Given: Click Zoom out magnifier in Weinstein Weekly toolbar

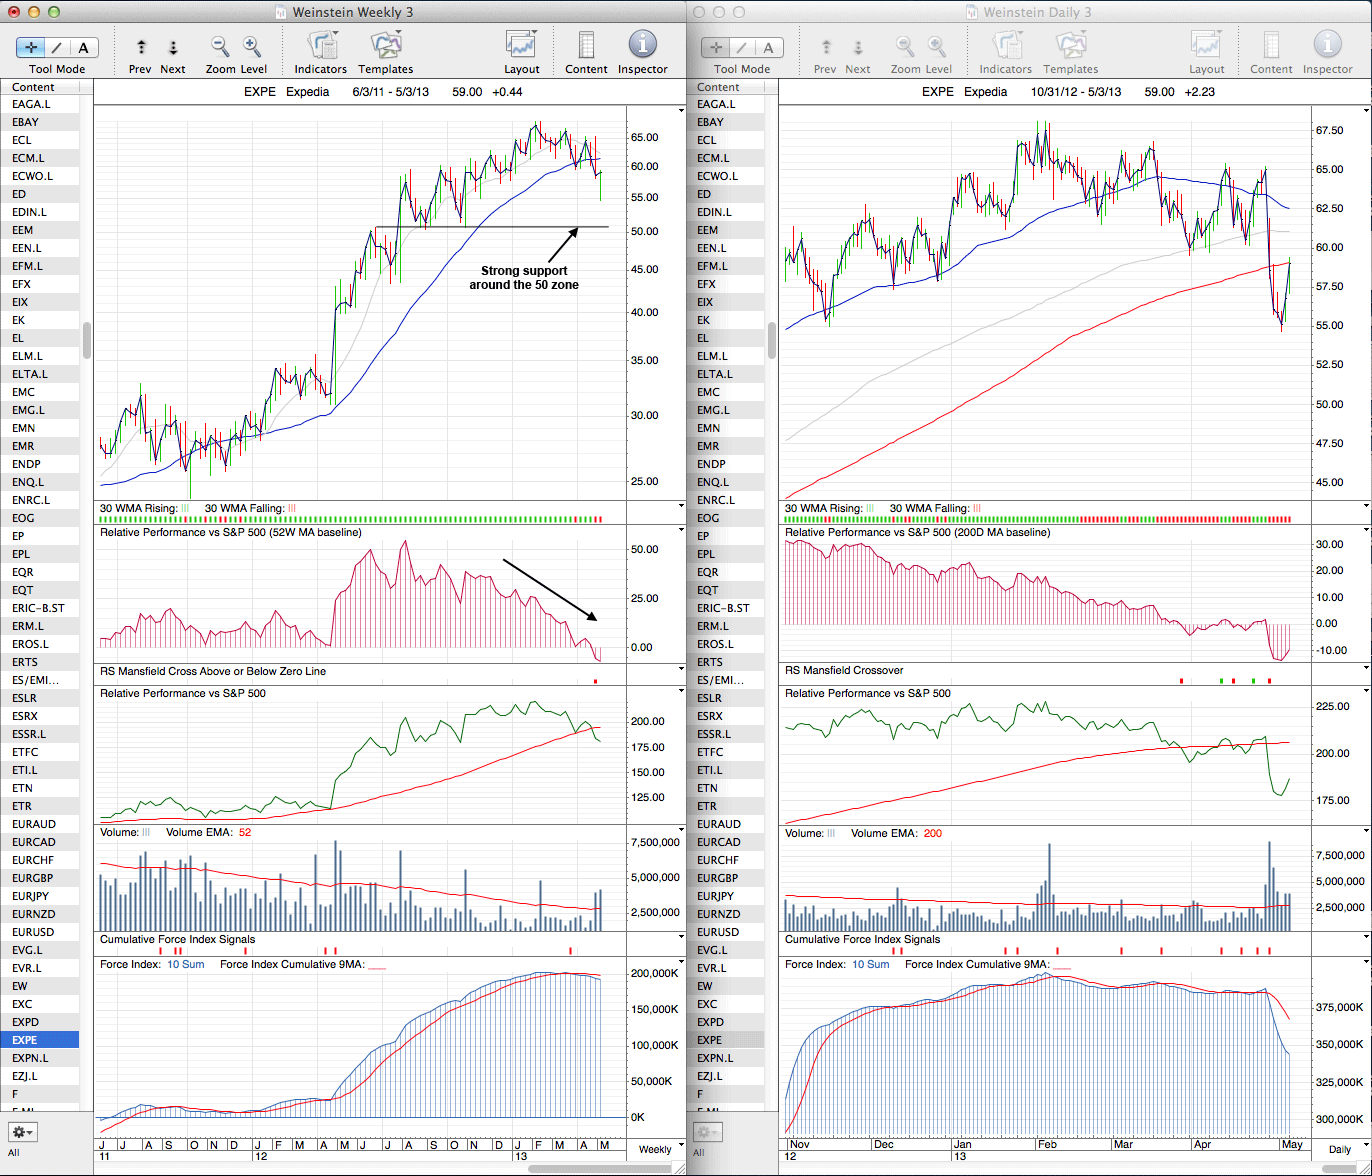Looking at the screenshot, I should (x=220, y=47).
